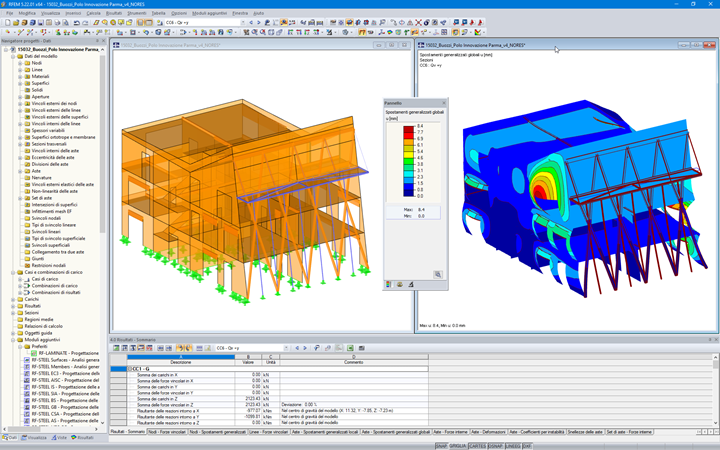The height and width of the screenshot is (450, 720).
Task: Switch to Nodi - Forze vincolari tab
Action: click(167, 432)
